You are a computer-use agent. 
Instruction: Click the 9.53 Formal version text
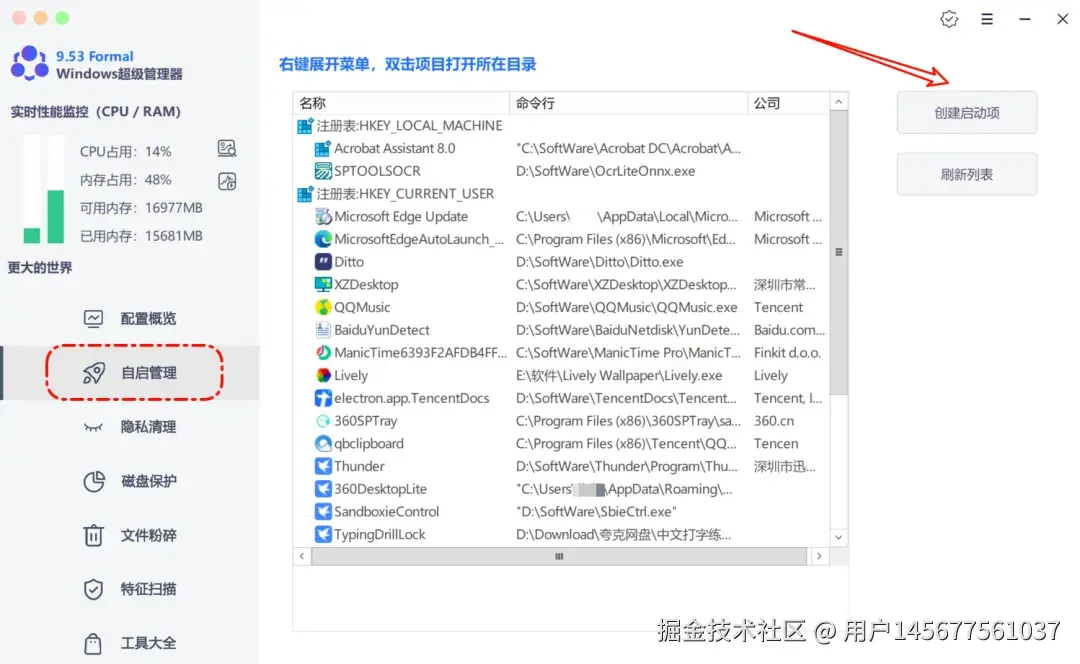pos(94,56)
